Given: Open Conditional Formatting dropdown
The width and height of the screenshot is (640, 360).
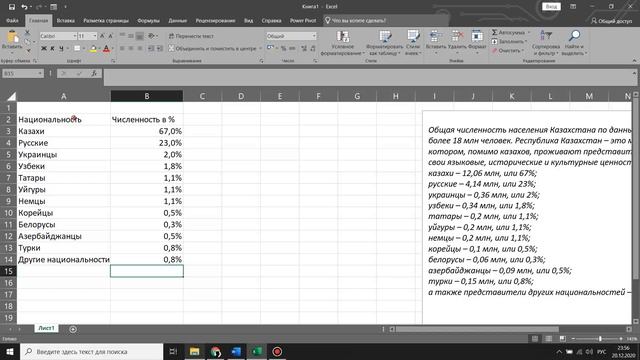Looking at the screenshot, I should [342, 42].
